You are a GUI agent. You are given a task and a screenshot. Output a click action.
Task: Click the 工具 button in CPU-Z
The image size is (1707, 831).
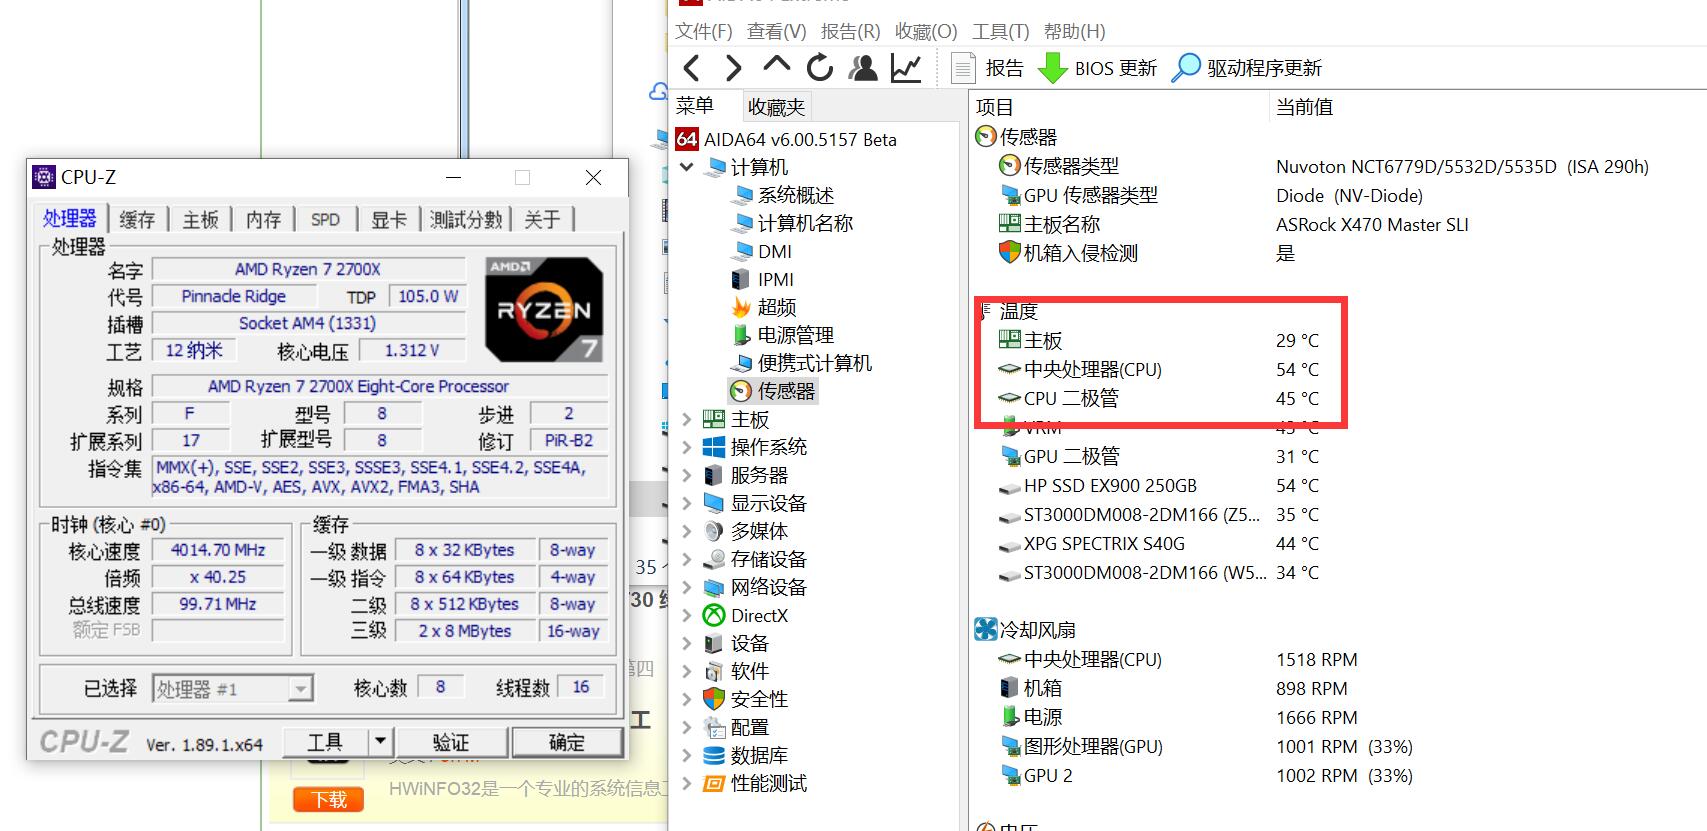(x=325, y=742)
